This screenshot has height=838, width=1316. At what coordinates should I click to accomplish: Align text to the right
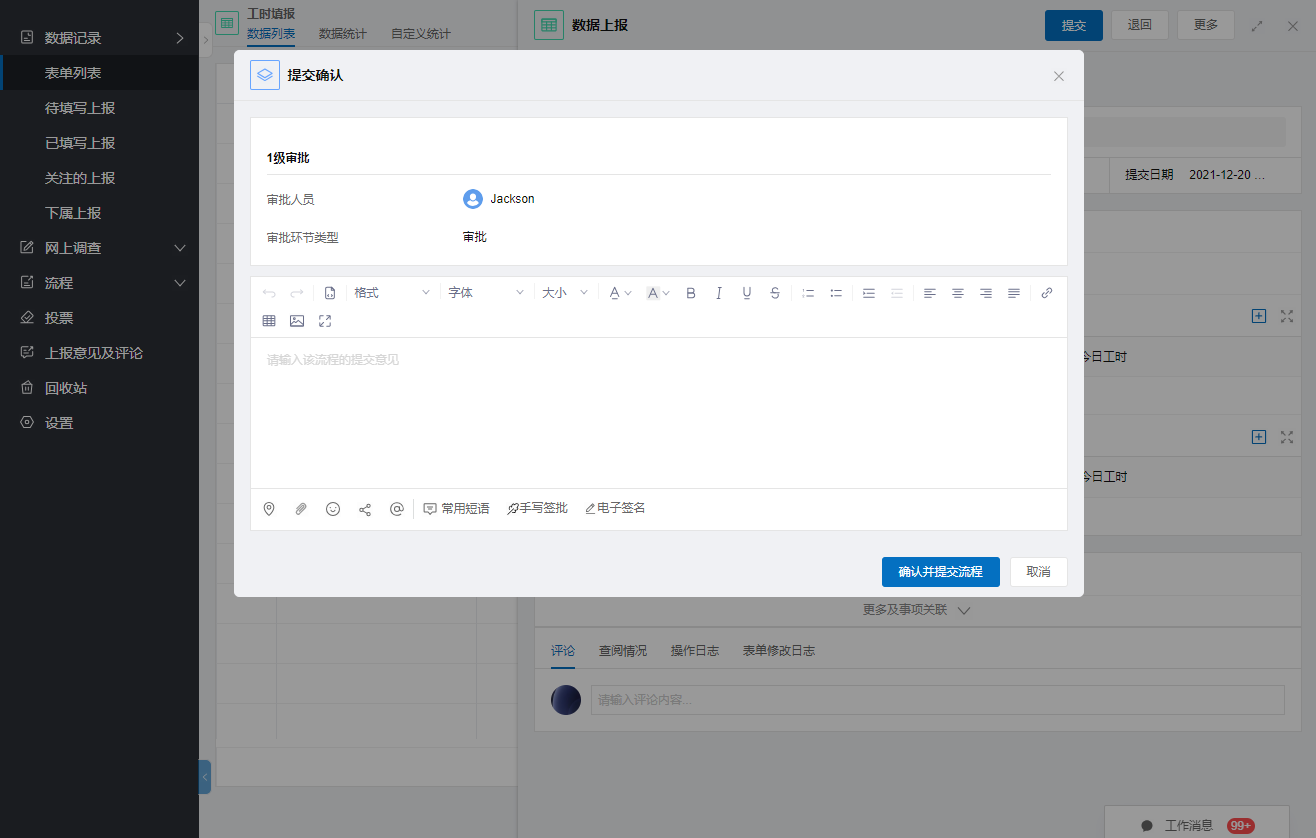986,293
